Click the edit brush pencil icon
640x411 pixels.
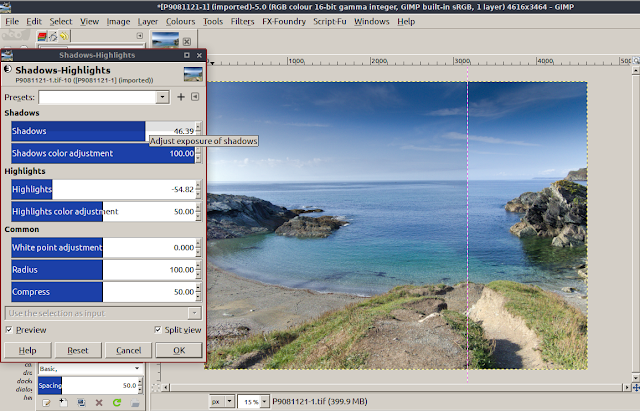click(46, 403)
